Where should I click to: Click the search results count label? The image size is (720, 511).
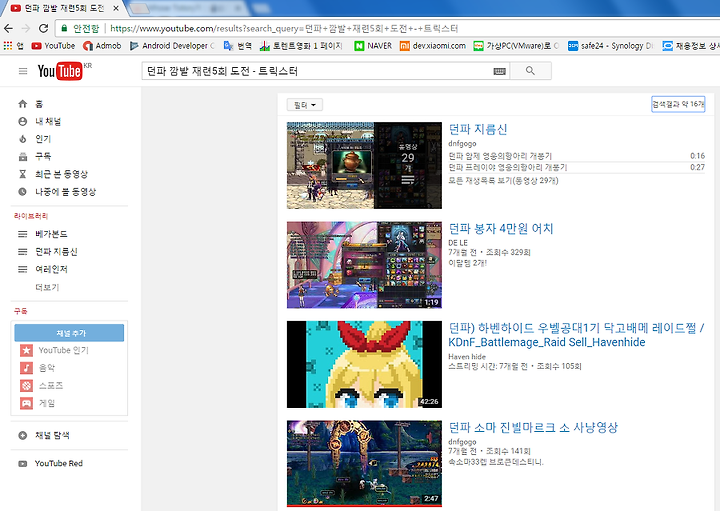click(x=678, y=104)
